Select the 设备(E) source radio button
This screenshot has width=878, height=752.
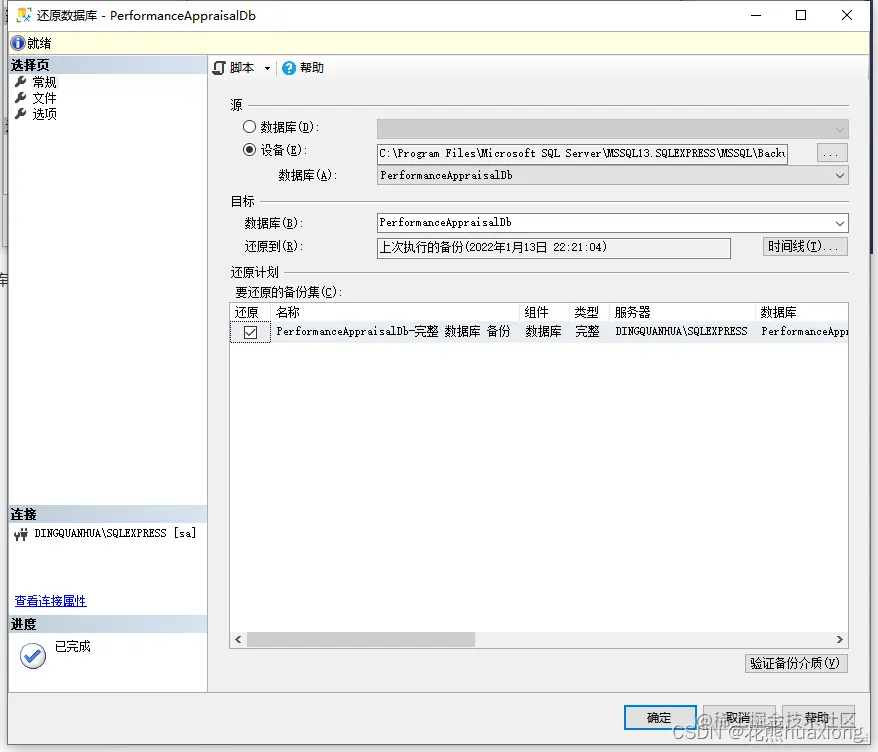click(x=249, y=150)
